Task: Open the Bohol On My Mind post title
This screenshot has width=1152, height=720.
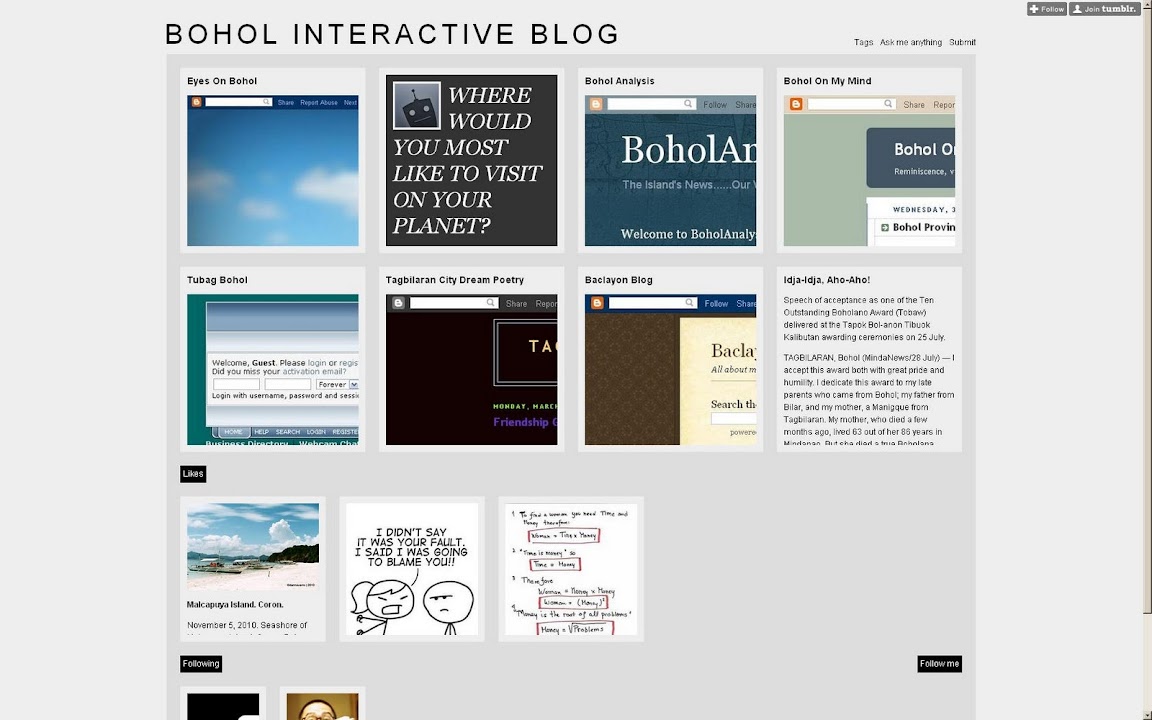Action: pyautogui.click(x=827, y=81)
